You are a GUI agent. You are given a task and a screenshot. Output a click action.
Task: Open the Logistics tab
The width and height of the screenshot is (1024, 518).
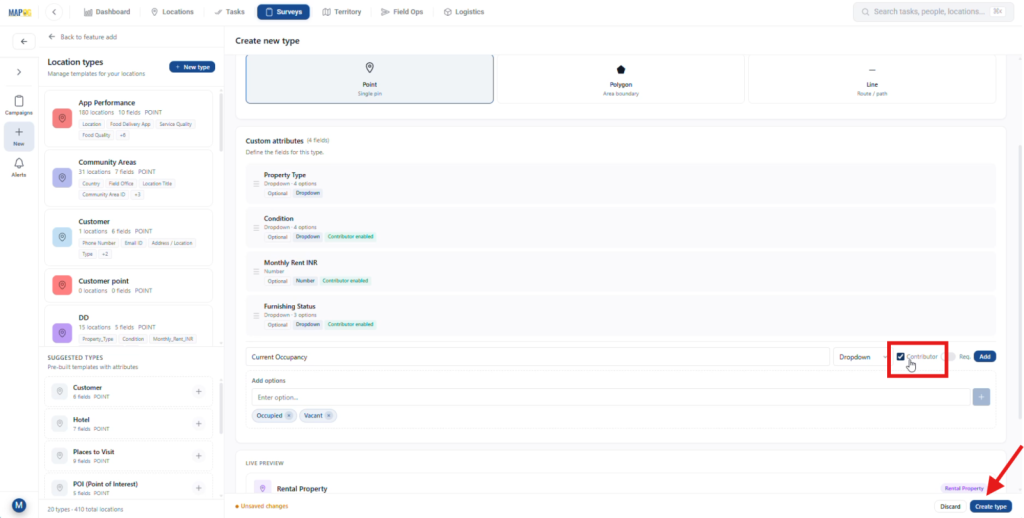[464, 12]
